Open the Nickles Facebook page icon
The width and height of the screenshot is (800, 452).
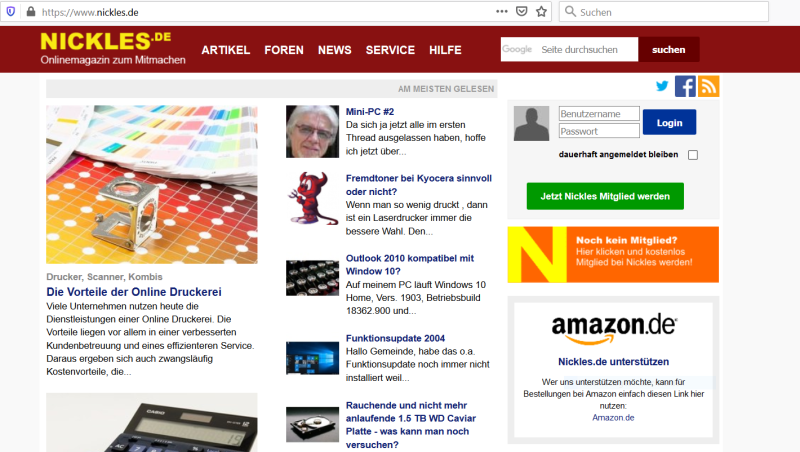685,86
